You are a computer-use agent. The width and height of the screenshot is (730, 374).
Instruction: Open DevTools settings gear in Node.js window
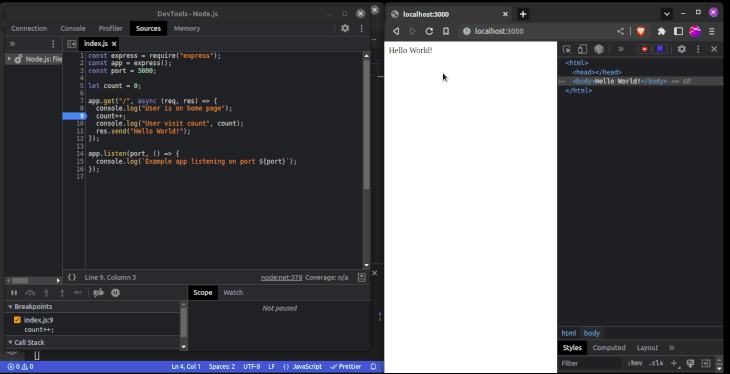click(x=345, y=28)
